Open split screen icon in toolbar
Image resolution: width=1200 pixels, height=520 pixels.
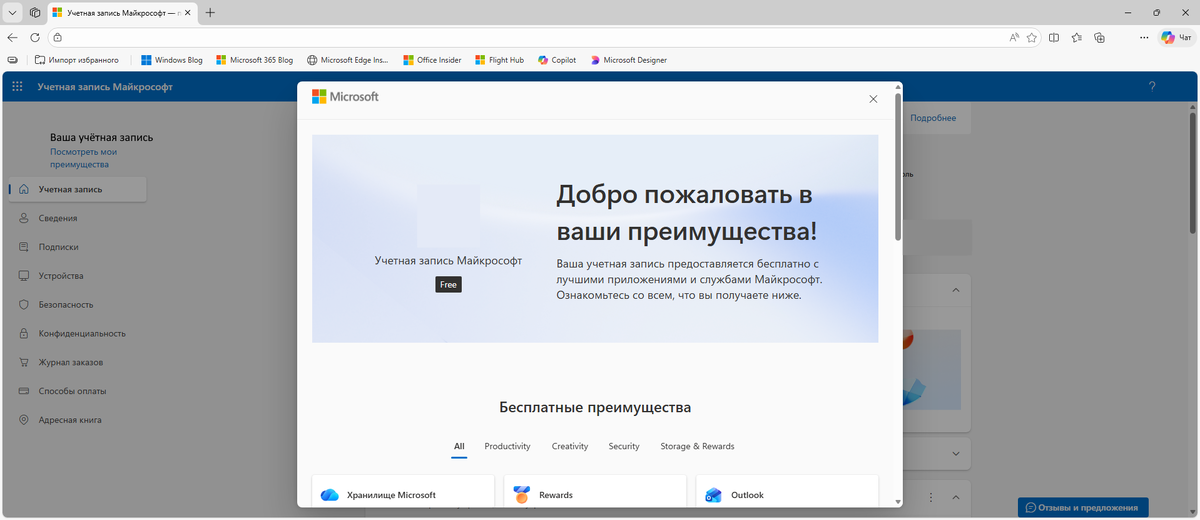coord(1054,37)
